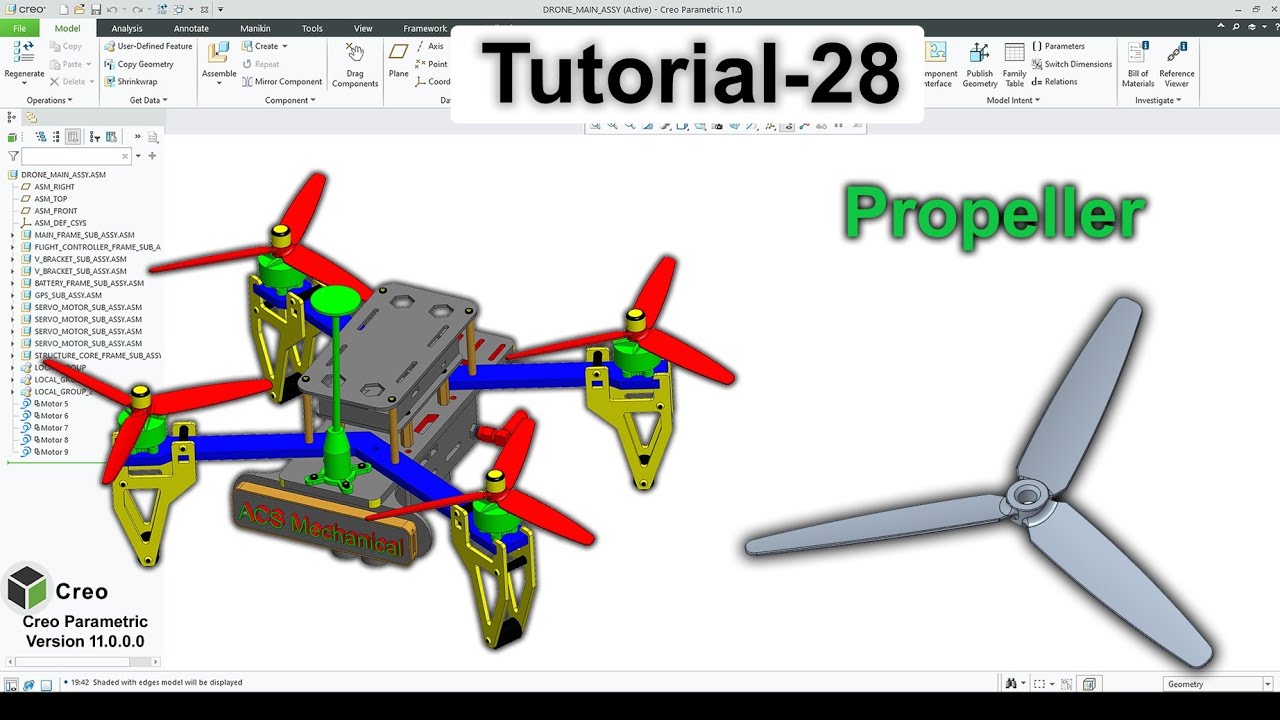Click the User-Defined Feature tool
Screen dimensions: 1280x720
[x=148, y=46]
